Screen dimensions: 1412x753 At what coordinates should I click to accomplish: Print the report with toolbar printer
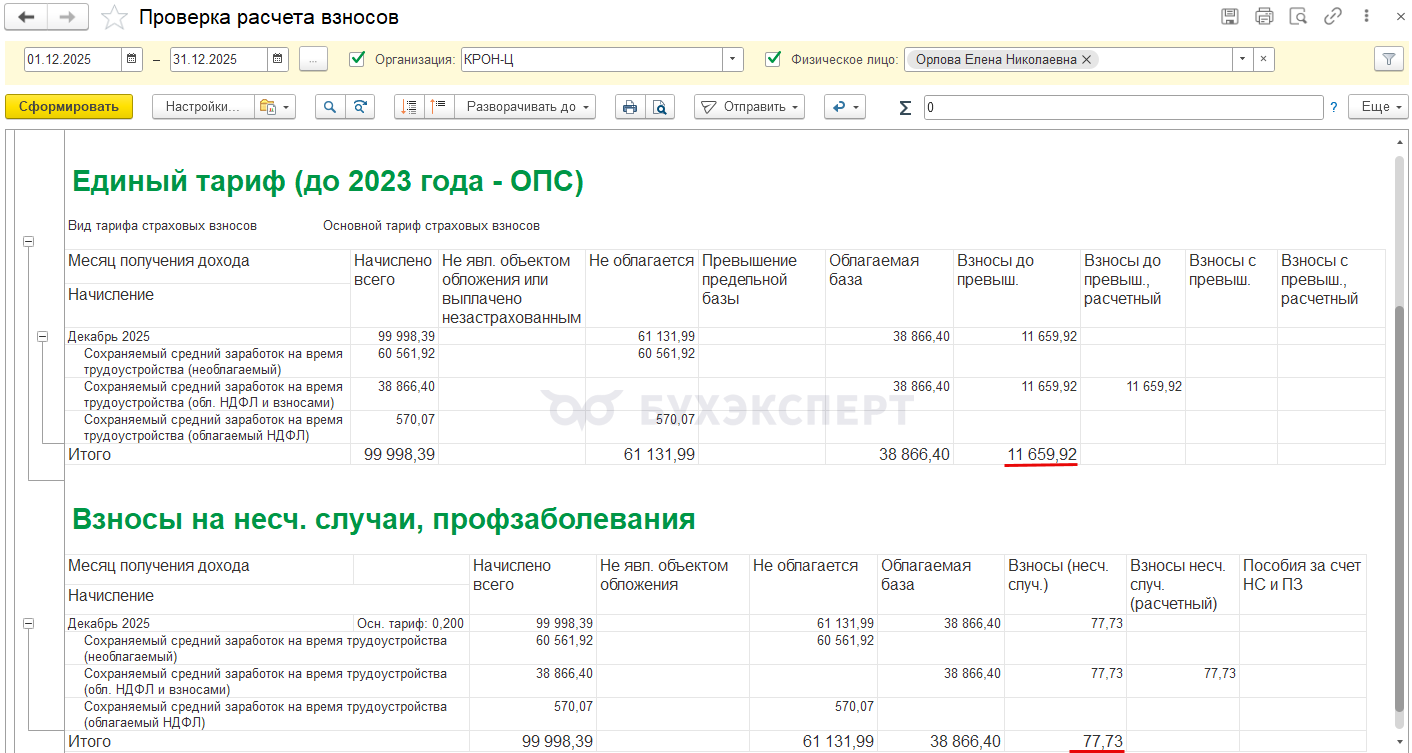(630, 107)
